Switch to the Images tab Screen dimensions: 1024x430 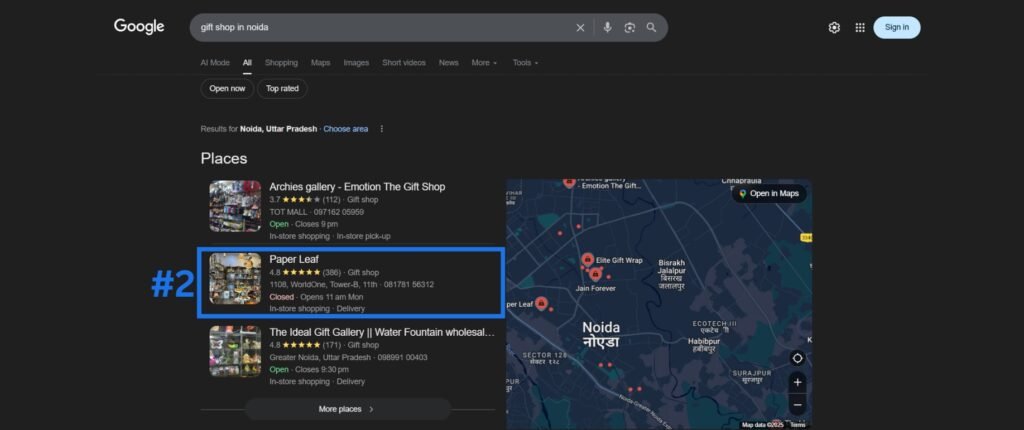coord(356,63)
